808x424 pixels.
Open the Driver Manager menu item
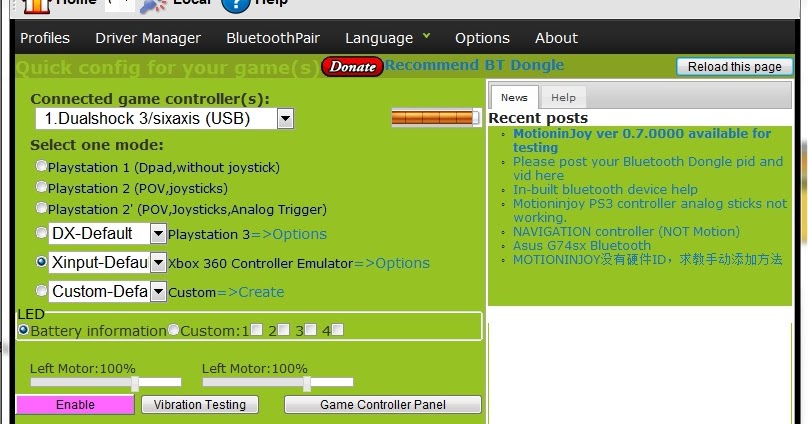pos(148,38)
